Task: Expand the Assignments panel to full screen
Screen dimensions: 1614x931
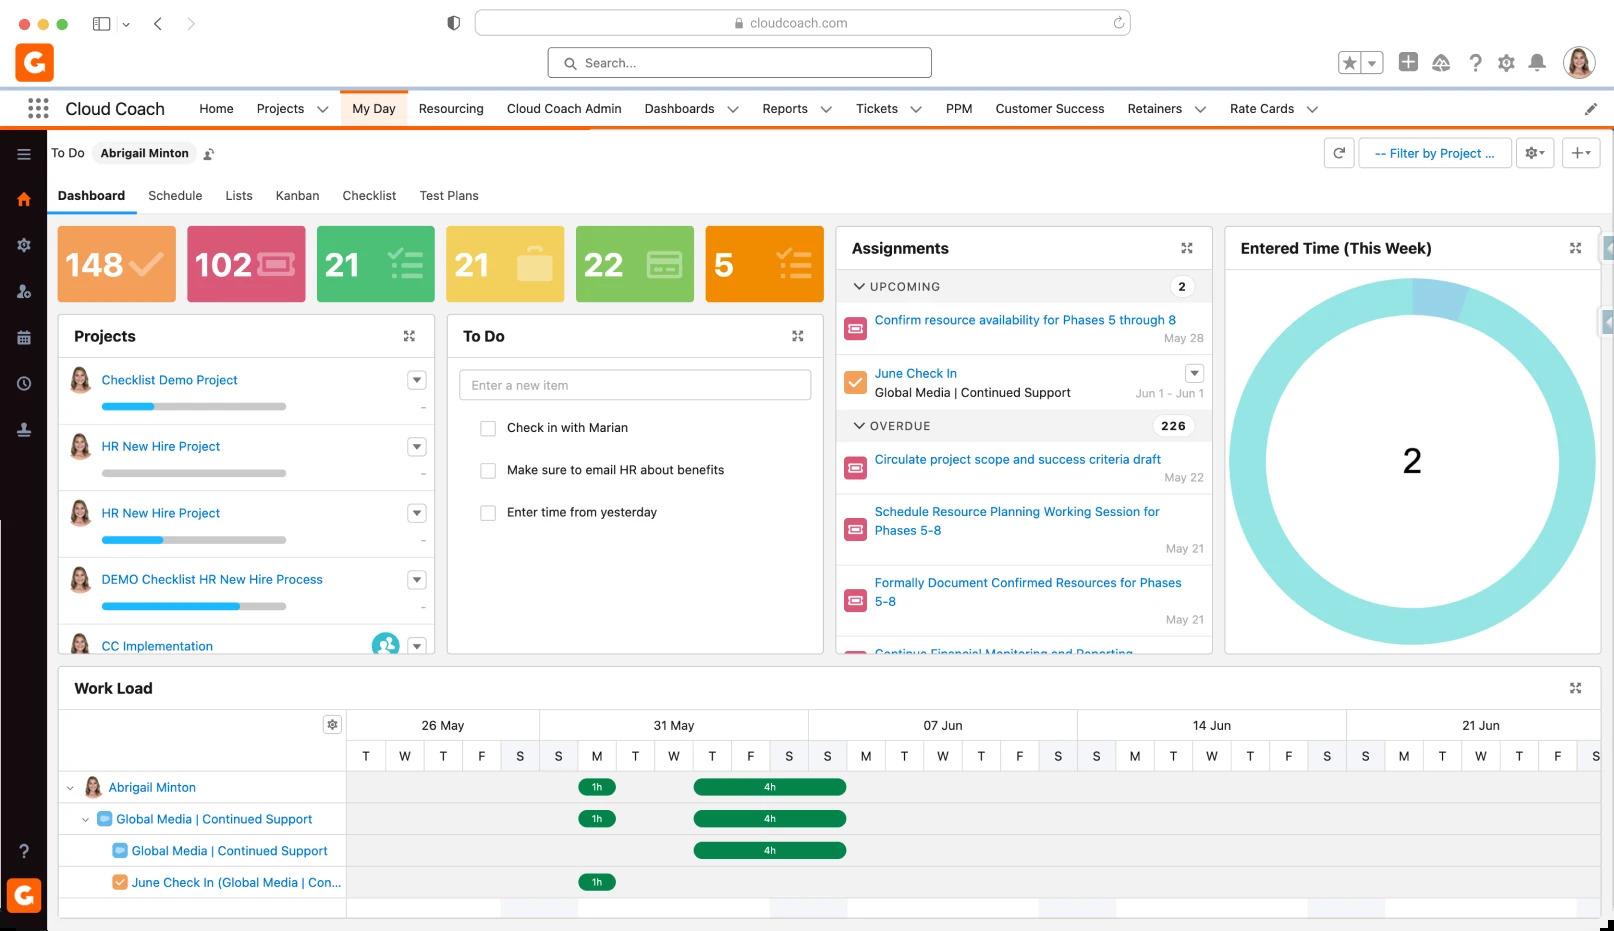Action: tap(1187, 248)
